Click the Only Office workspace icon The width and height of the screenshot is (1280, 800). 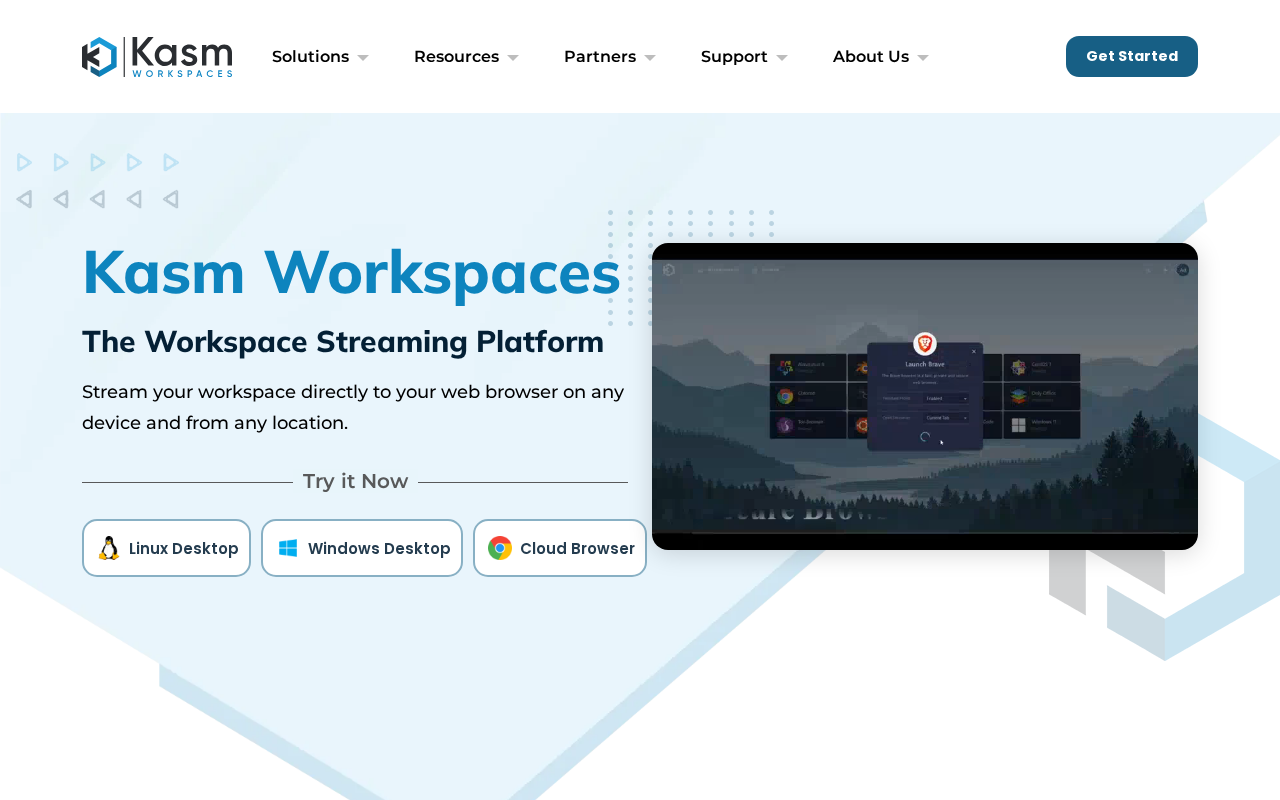(1019, 397)
